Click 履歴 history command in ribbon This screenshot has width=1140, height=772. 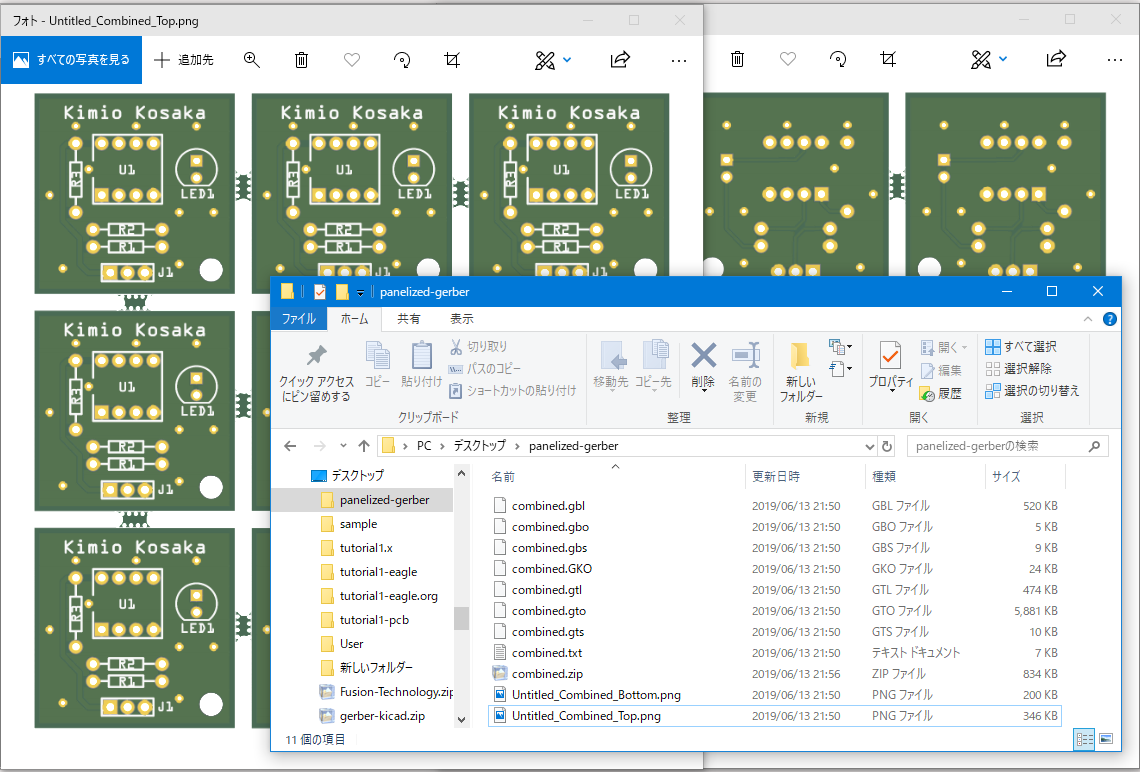pyautogui.click(x=942, y=393)
